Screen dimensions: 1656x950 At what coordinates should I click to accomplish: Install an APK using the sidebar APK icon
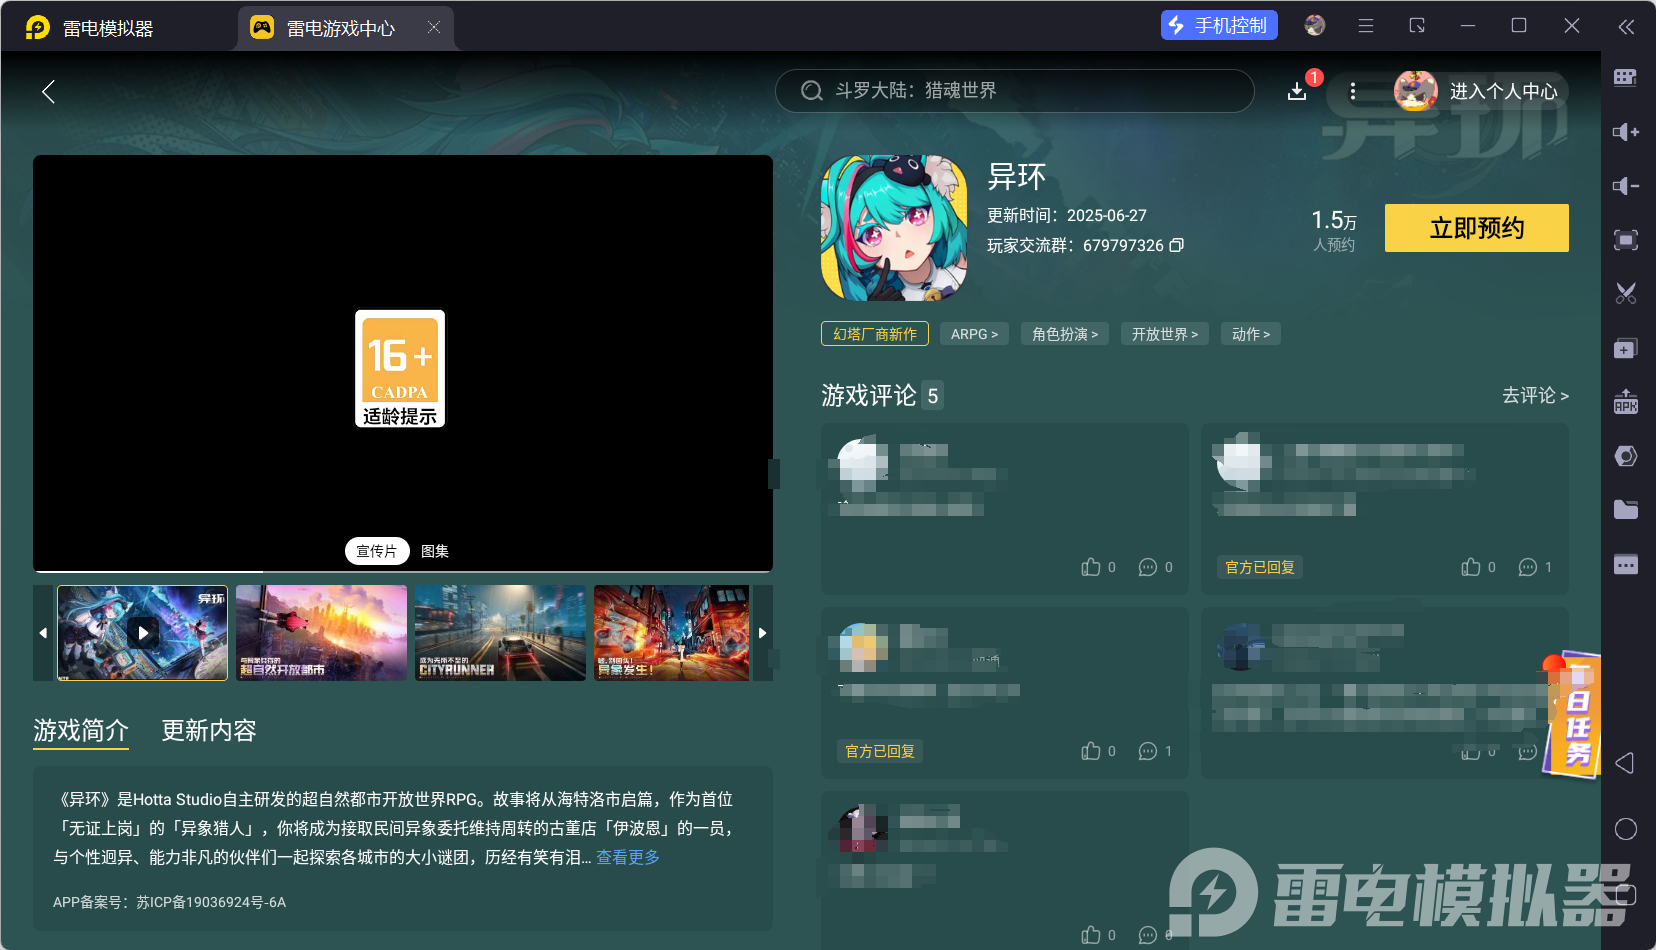(1626, 402)
